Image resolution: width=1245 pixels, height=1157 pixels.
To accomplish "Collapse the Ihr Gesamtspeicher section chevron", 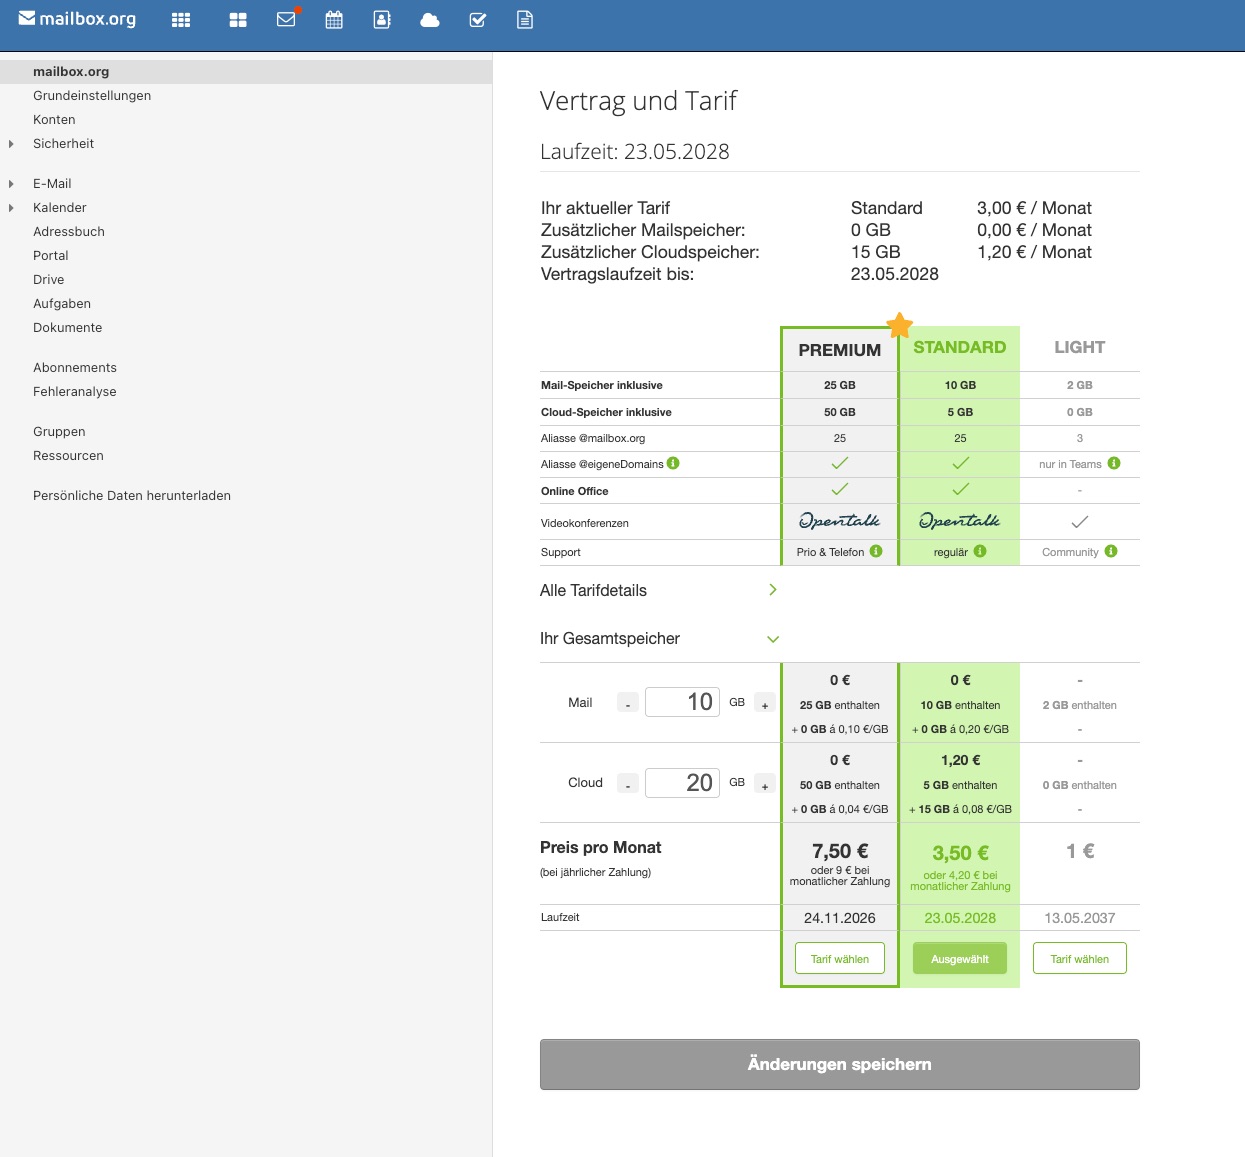I will tap(773, 639).
